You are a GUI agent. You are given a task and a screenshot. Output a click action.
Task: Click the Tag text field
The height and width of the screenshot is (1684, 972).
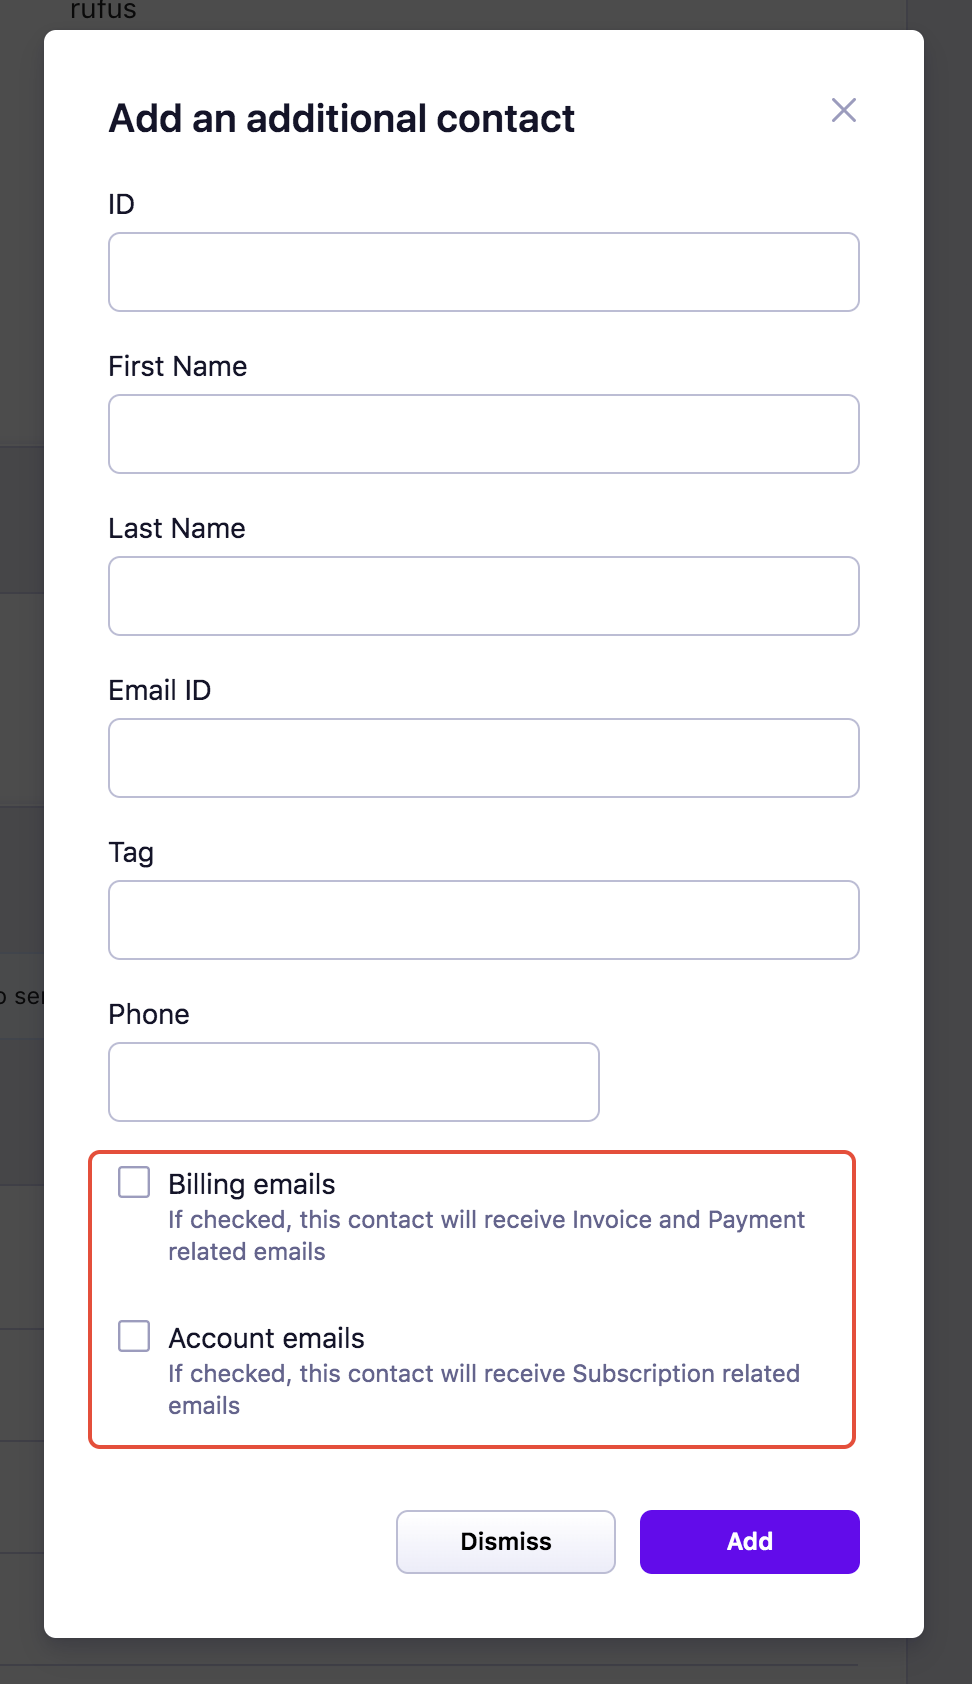coord(483,920)
